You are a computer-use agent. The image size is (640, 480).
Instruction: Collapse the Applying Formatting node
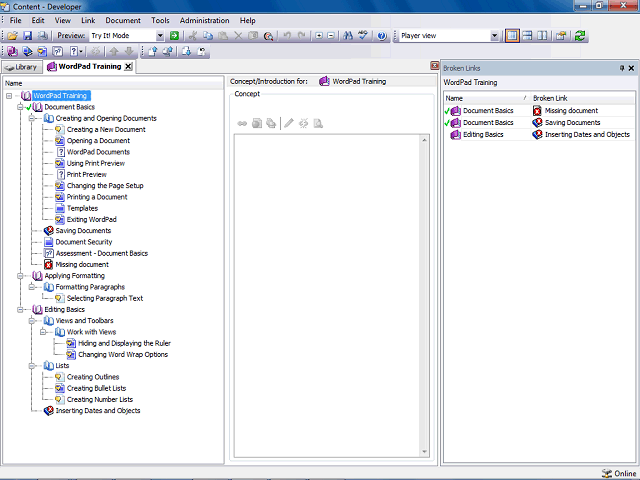pos(20,276)
